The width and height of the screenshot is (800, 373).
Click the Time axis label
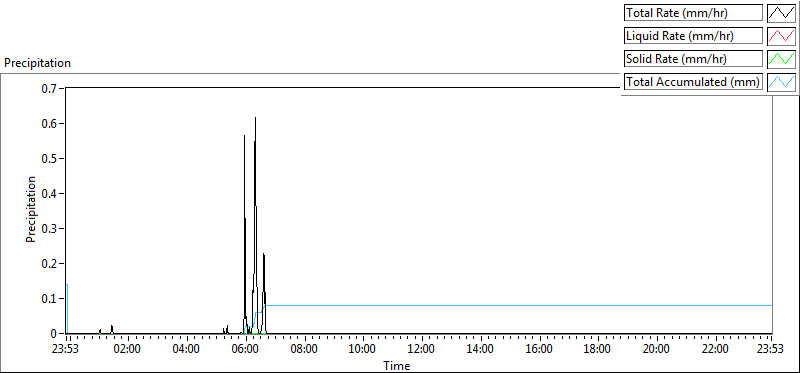click(396, 366)
